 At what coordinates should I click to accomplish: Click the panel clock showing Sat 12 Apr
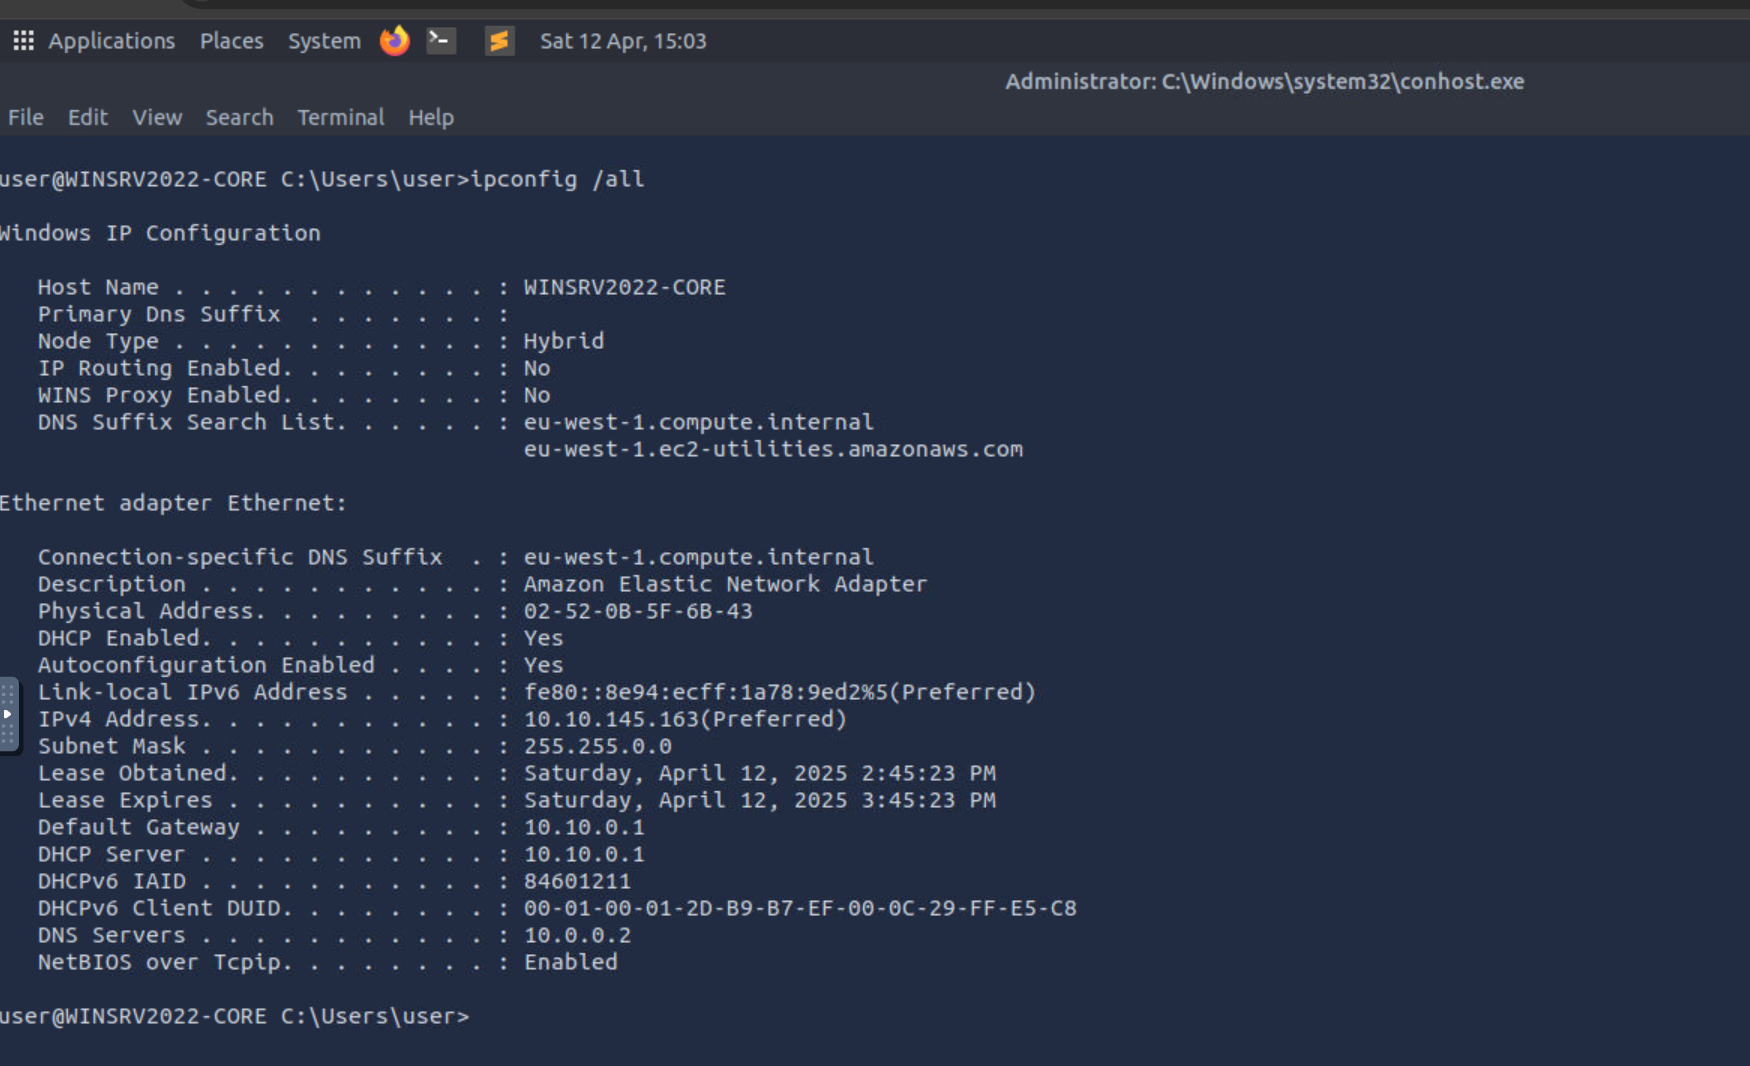coord(623,41)
